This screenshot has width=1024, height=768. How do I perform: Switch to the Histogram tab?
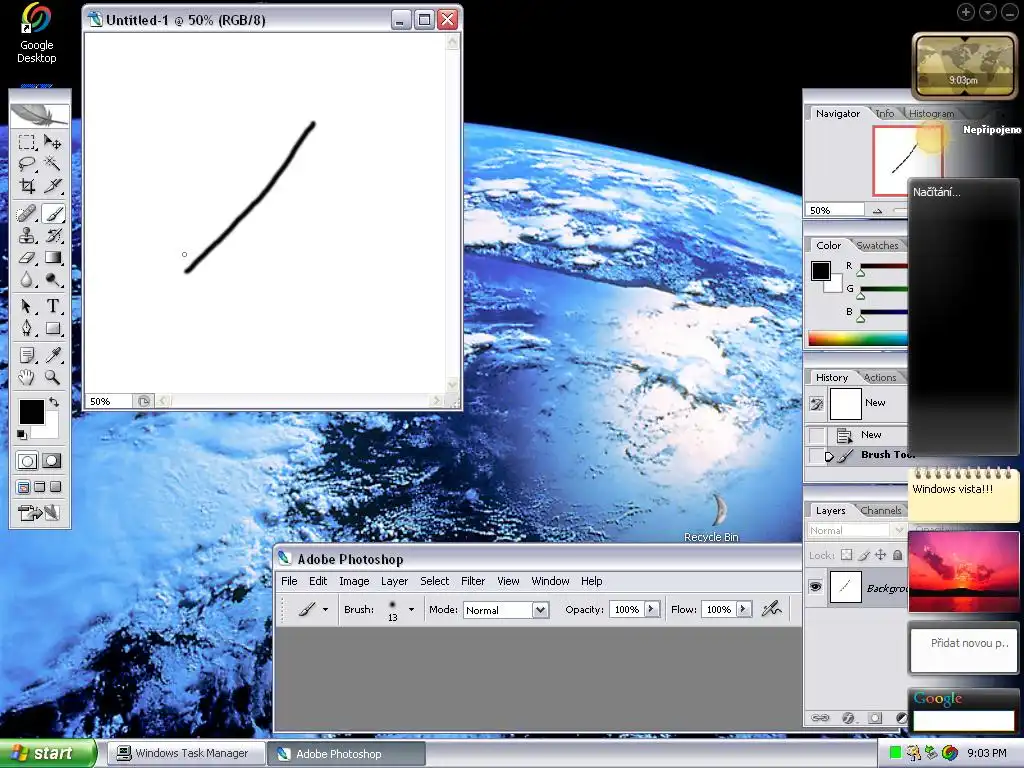(x=931, y=114)
